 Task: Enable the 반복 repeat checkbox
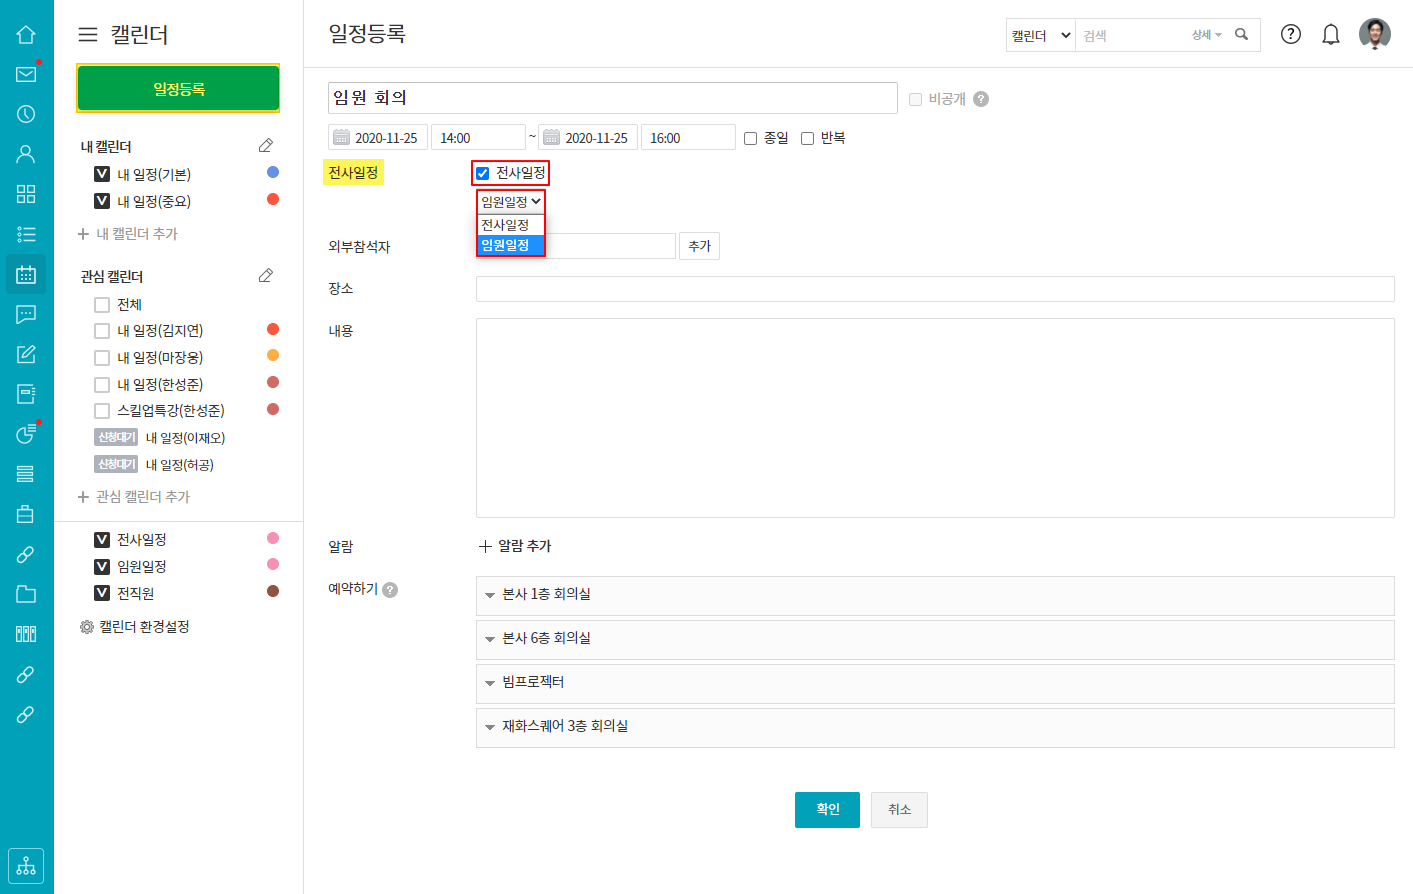(x=808, y=139)
